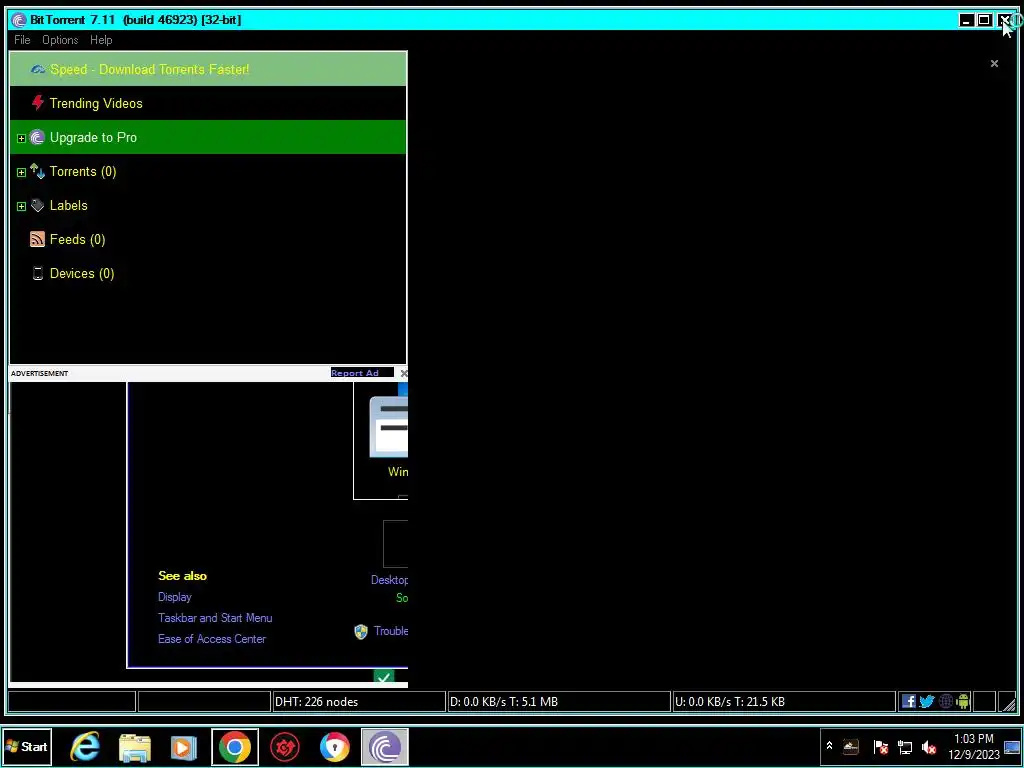Click the window resize grip in the corner
Screen dimensions: 1024x768
click(x=1009, y=703)
